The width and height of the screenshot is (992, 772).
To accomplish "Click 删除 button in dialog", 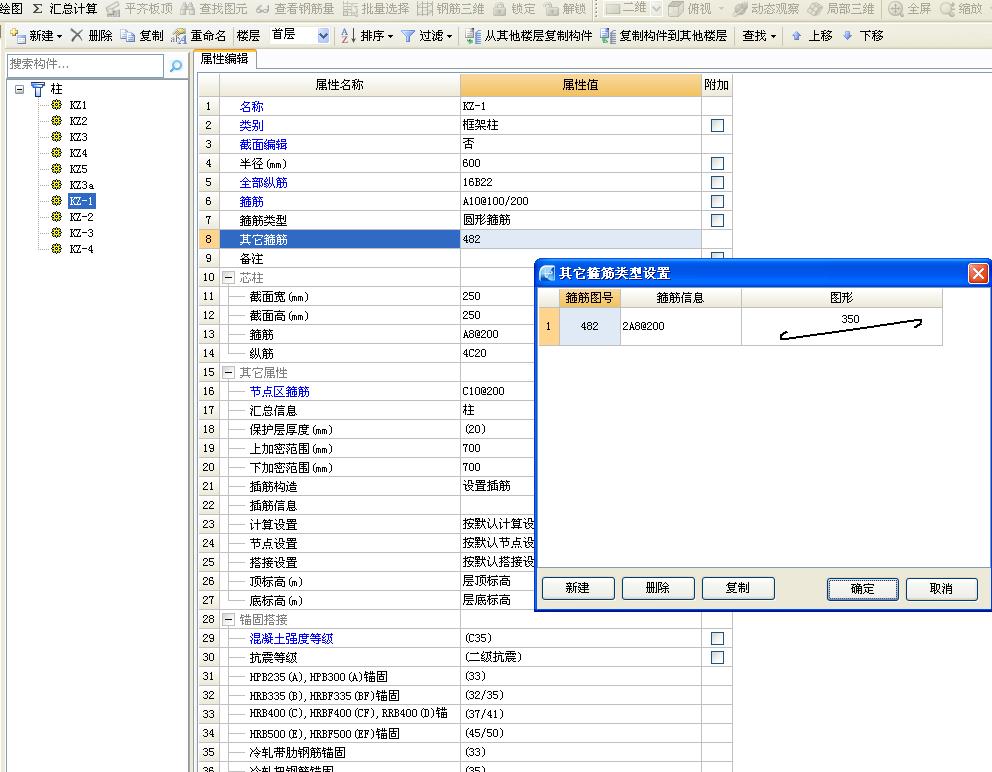I will pyautogui.click(x=657, y=588).
